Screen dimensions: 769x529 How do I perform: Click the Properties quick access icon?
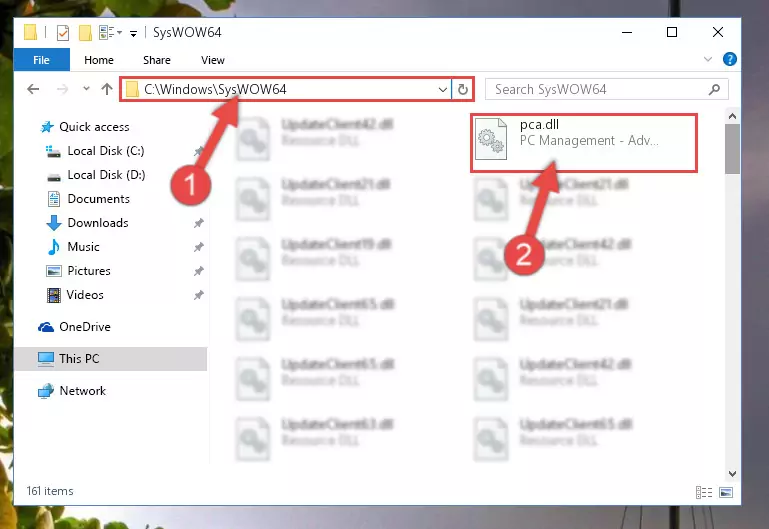point(63,33)
